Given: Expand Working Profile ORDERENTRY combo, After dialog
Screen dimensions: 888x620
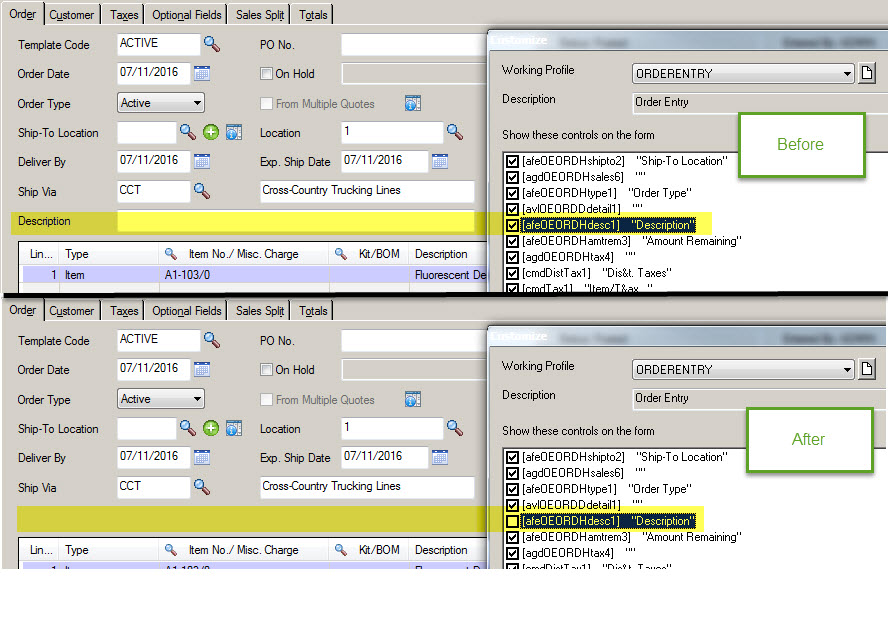Looking at the screenshot, I should click(847, 370).
